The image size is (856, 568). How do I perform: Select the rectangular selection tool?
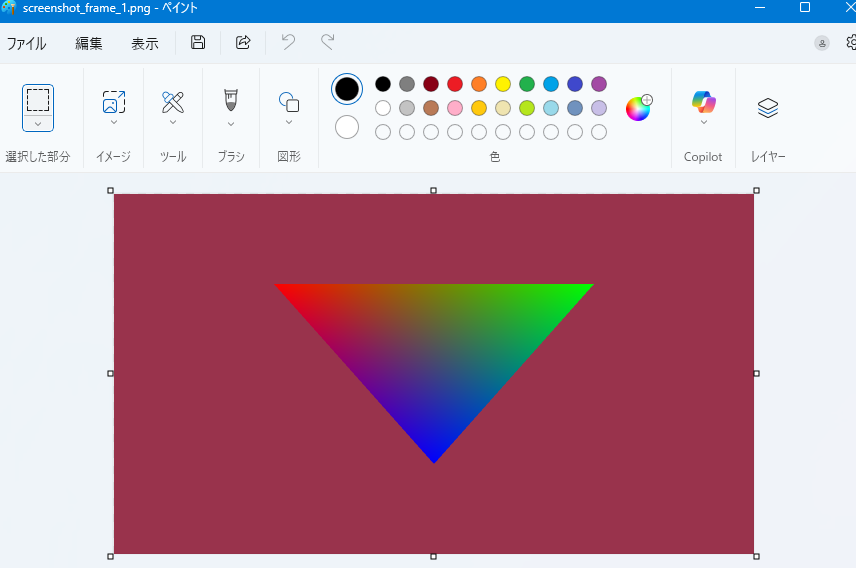(38, 100)
